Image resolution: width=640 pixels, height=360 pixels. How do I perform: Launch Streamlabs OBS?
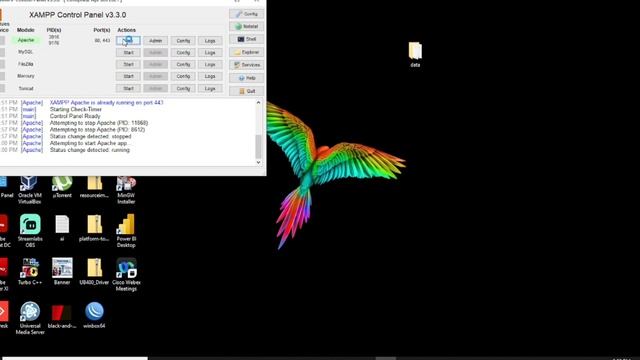coord(30,231)
